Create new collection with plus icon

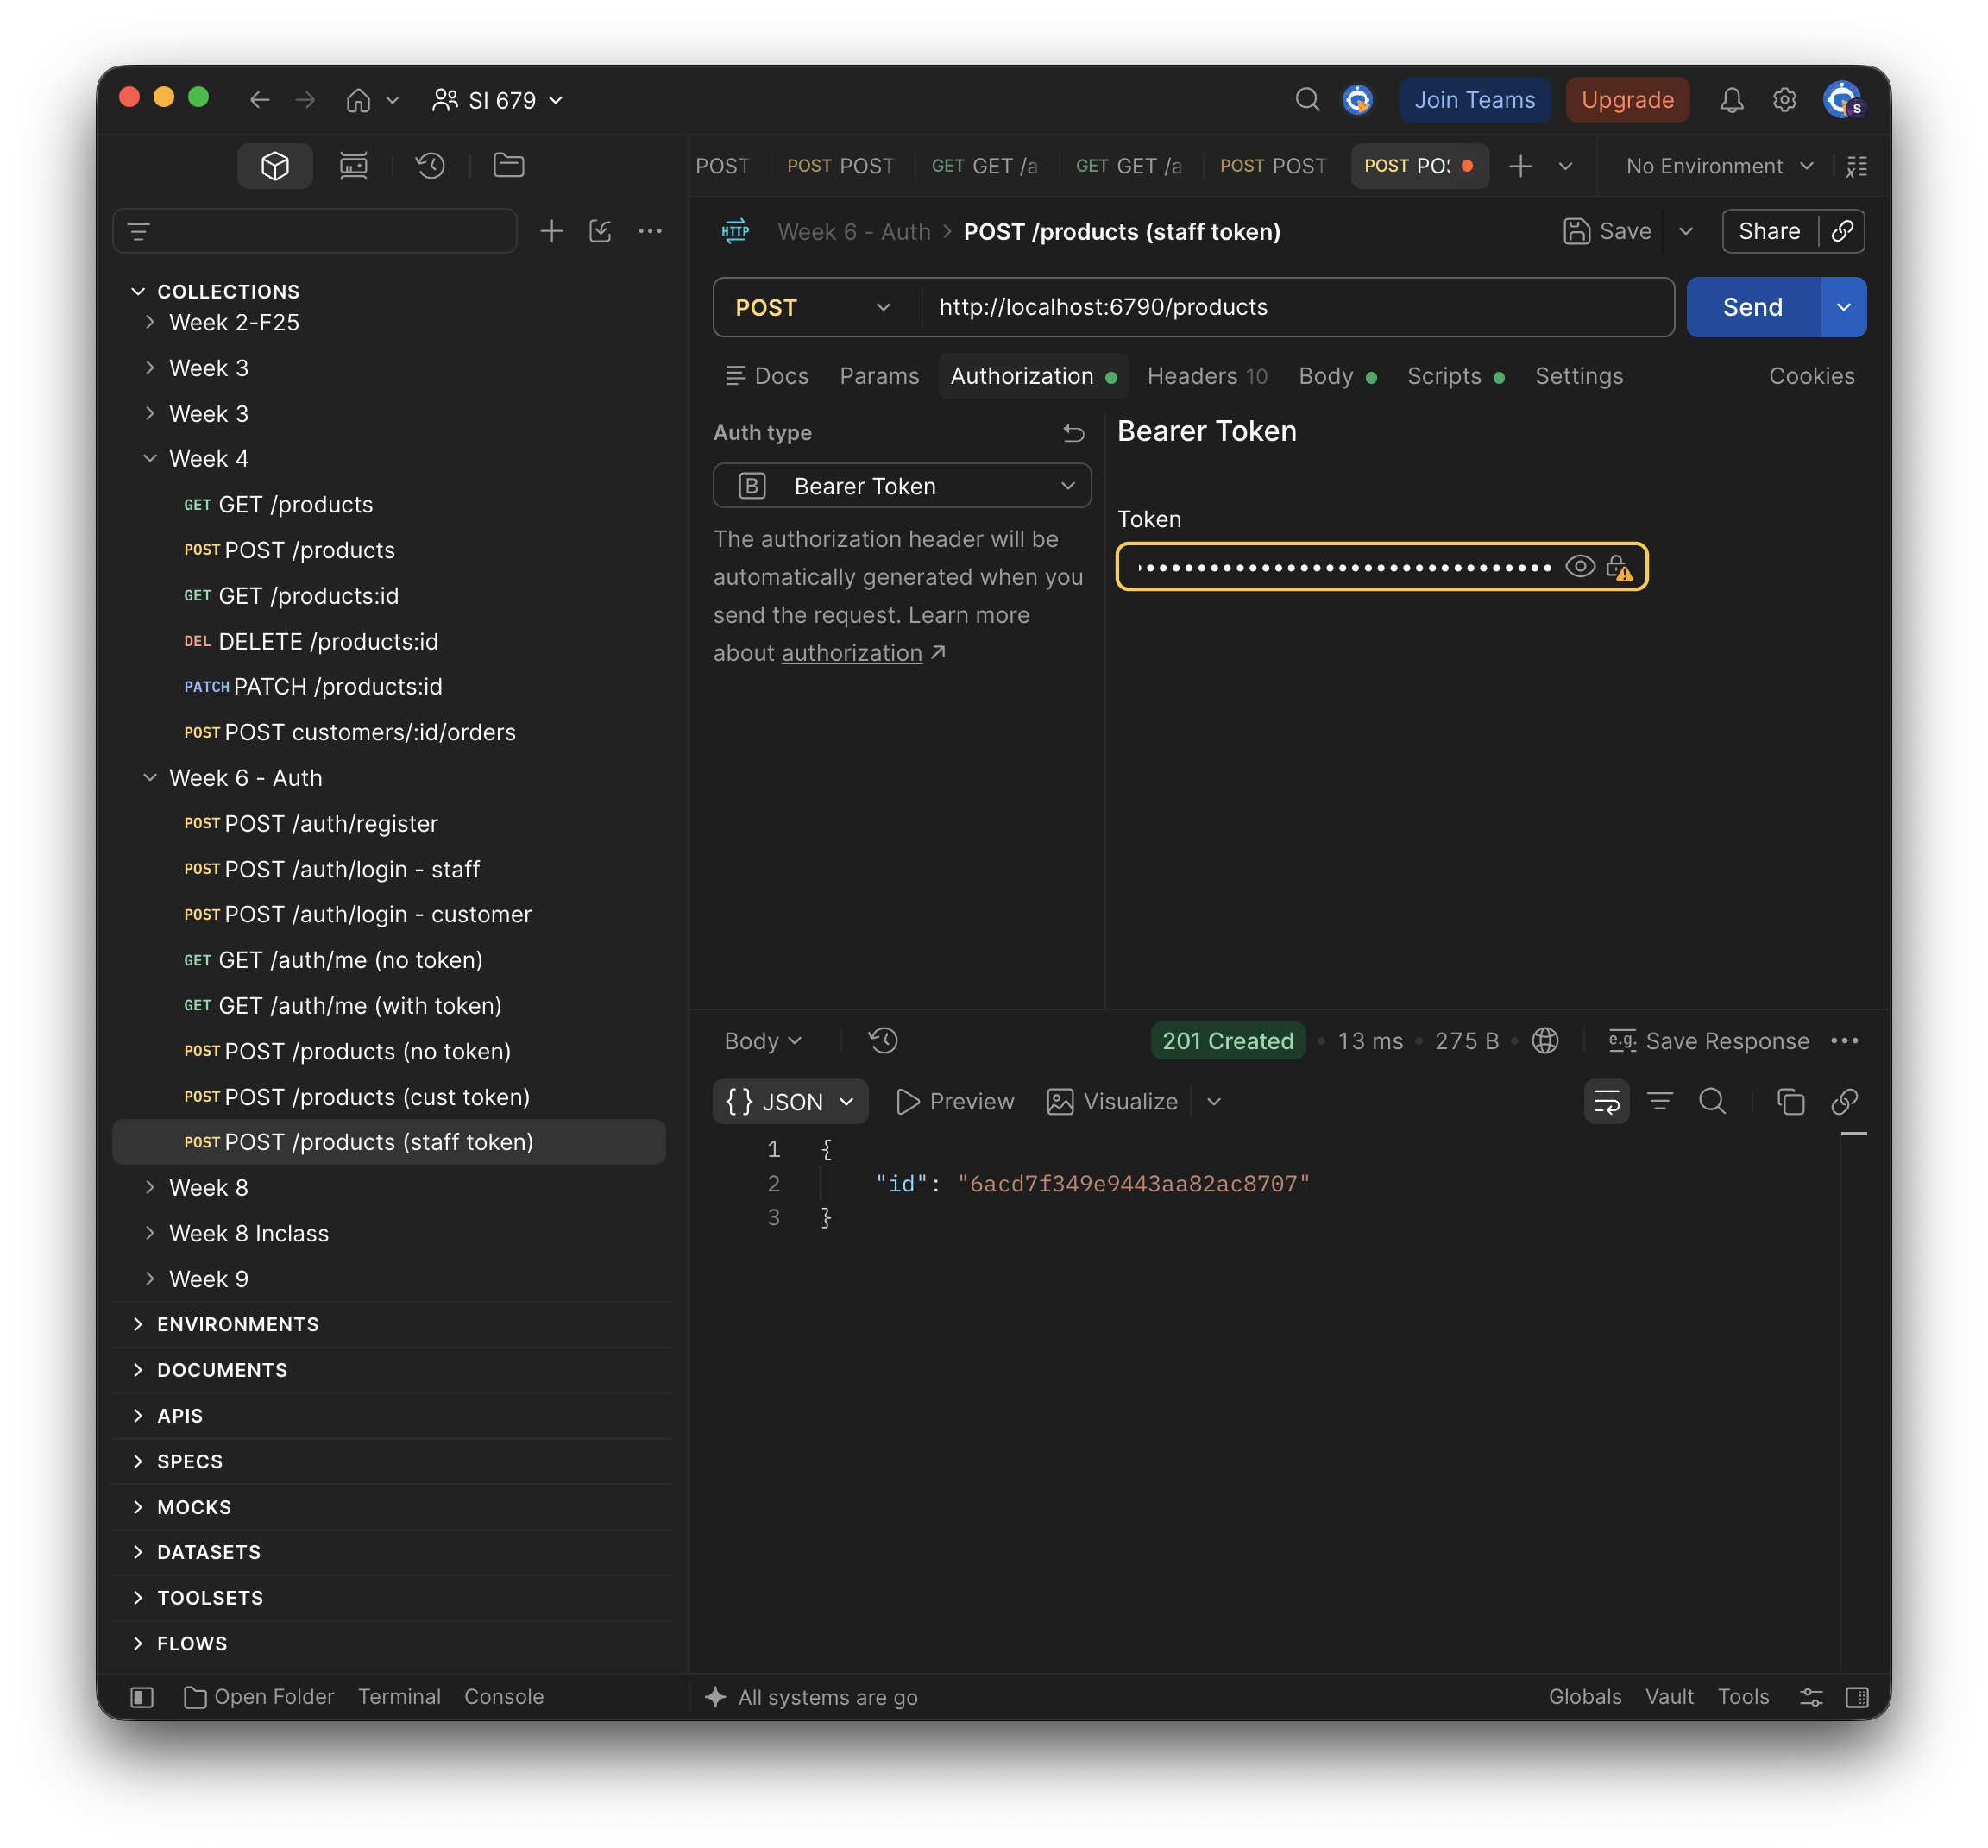(552, 232)
